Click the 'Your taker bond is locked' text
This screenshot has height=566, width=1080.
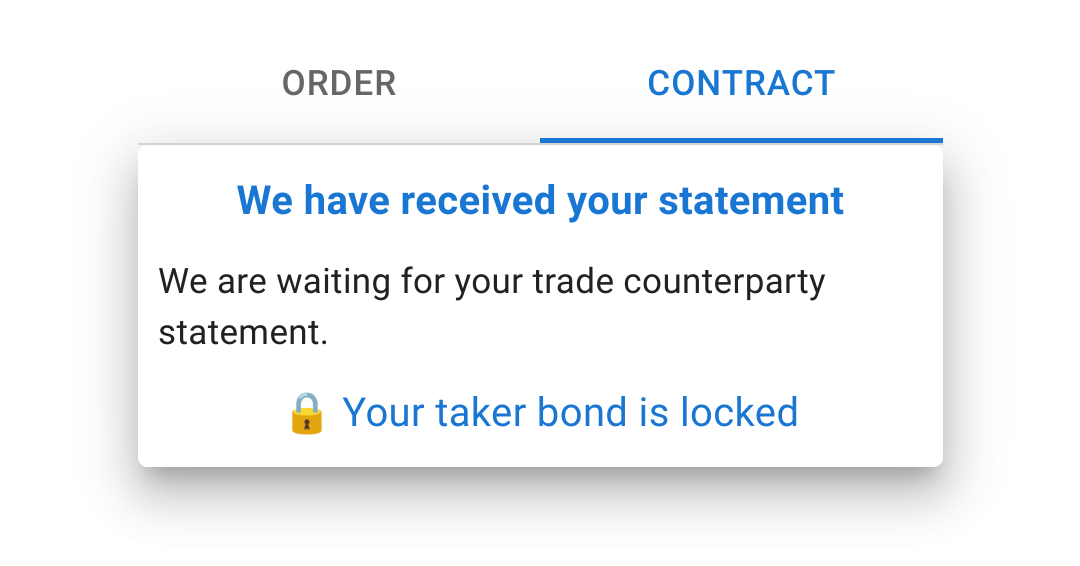(x=570, y=412)
